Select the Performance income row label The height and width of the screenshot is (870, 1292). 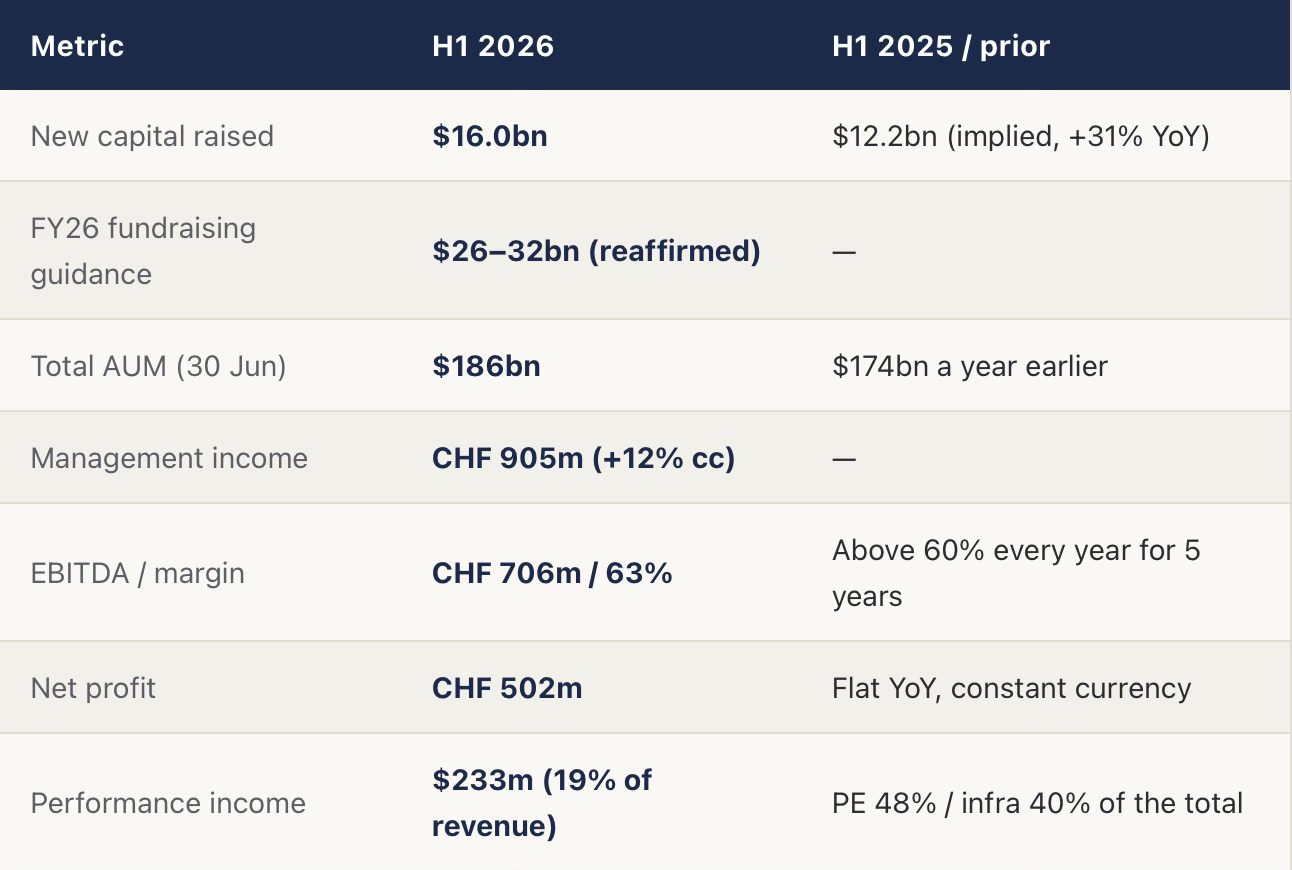tap(168, 803)
